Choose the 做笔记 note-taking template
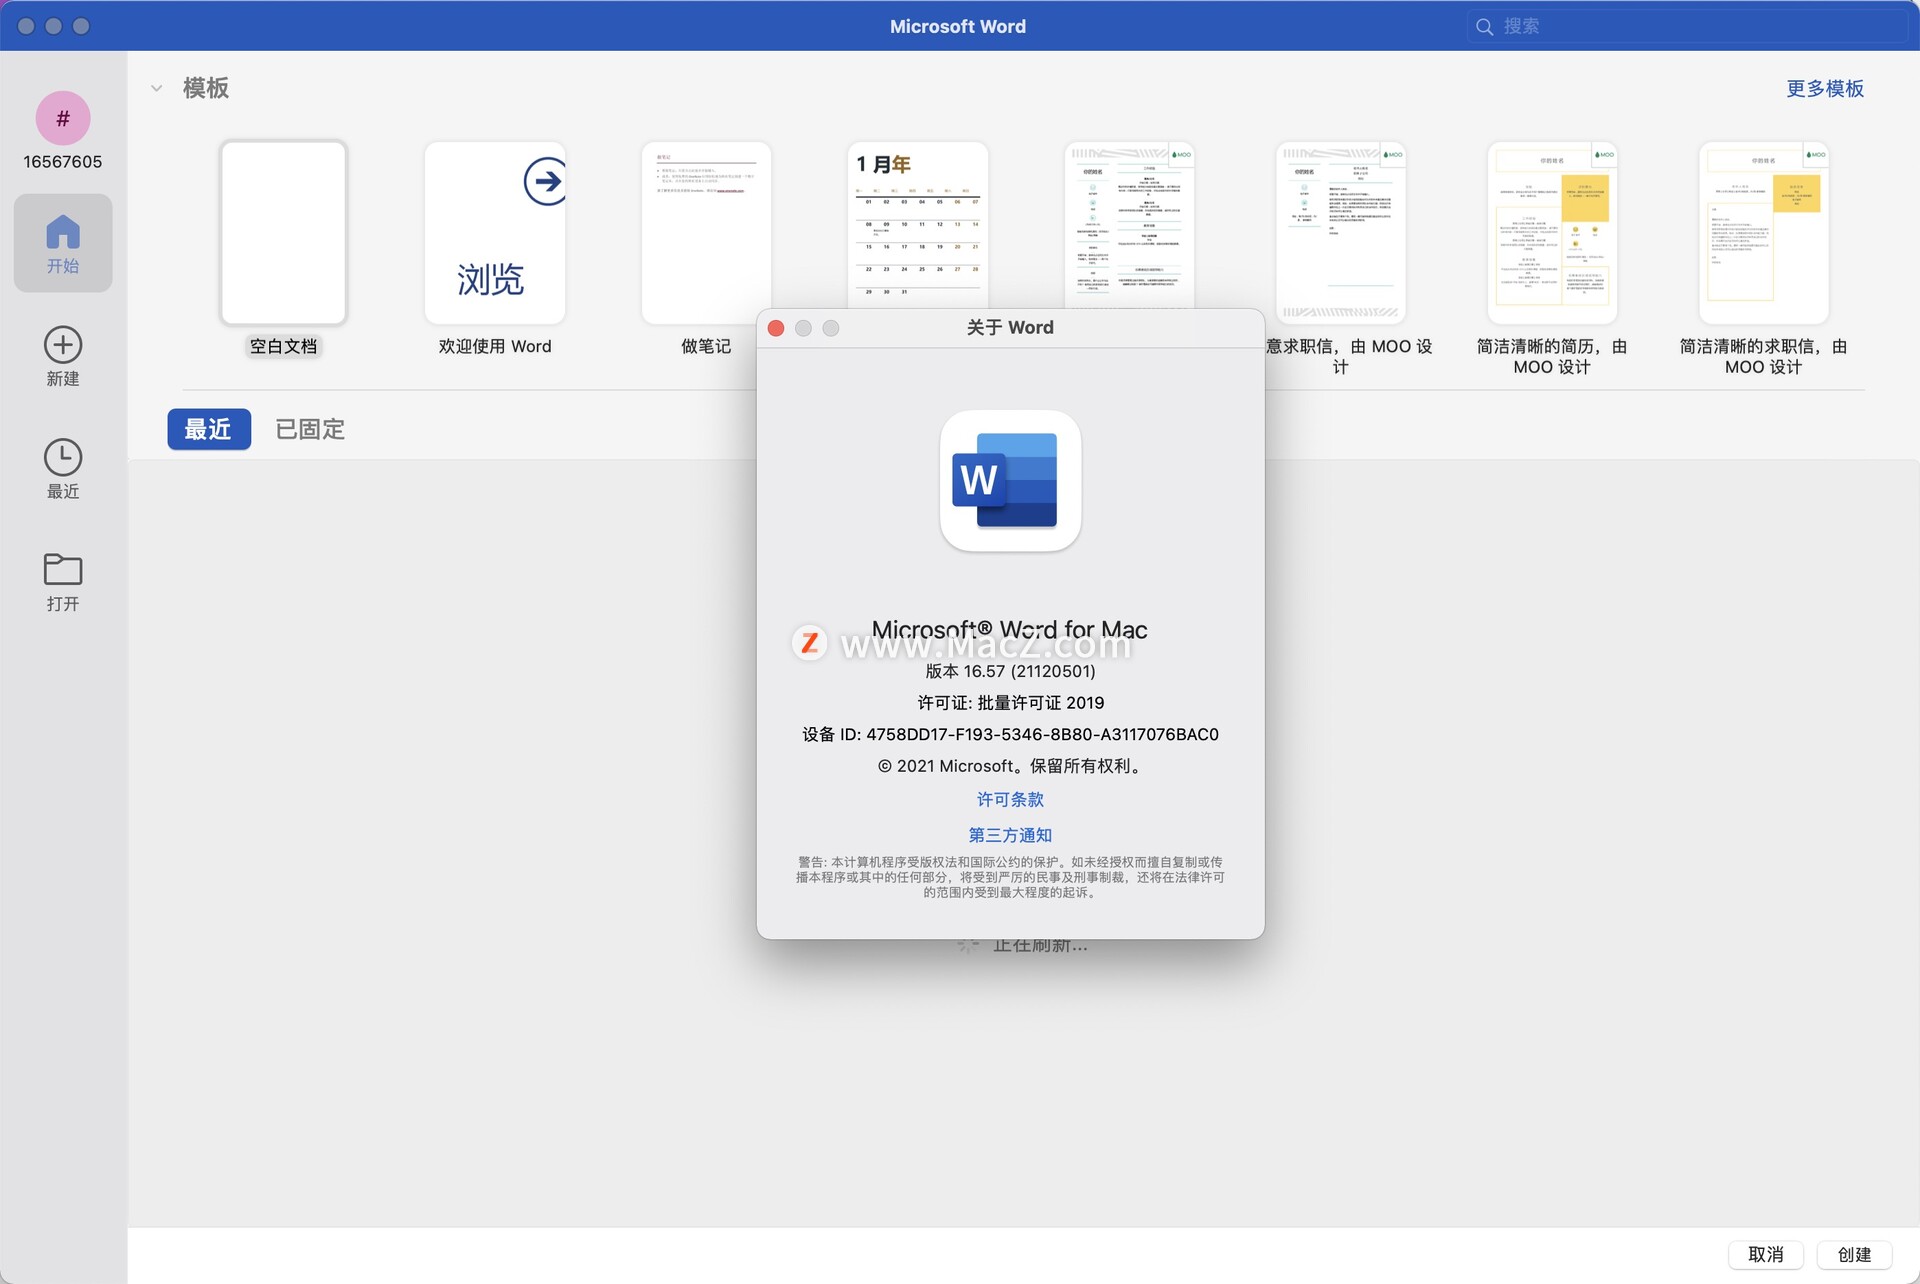Screen dimensions: 1920x1284 pyautogui.click(x=706, y=233)
